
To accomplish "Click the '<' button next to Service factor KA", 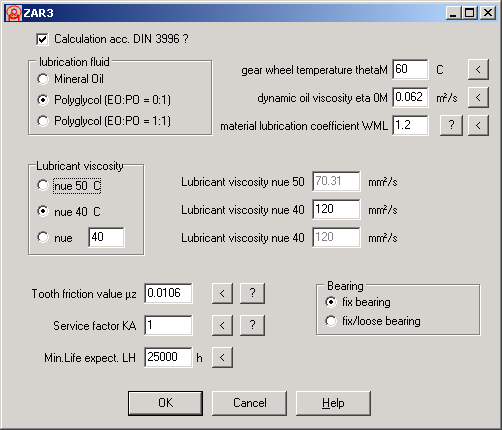I will click(222, 325).
